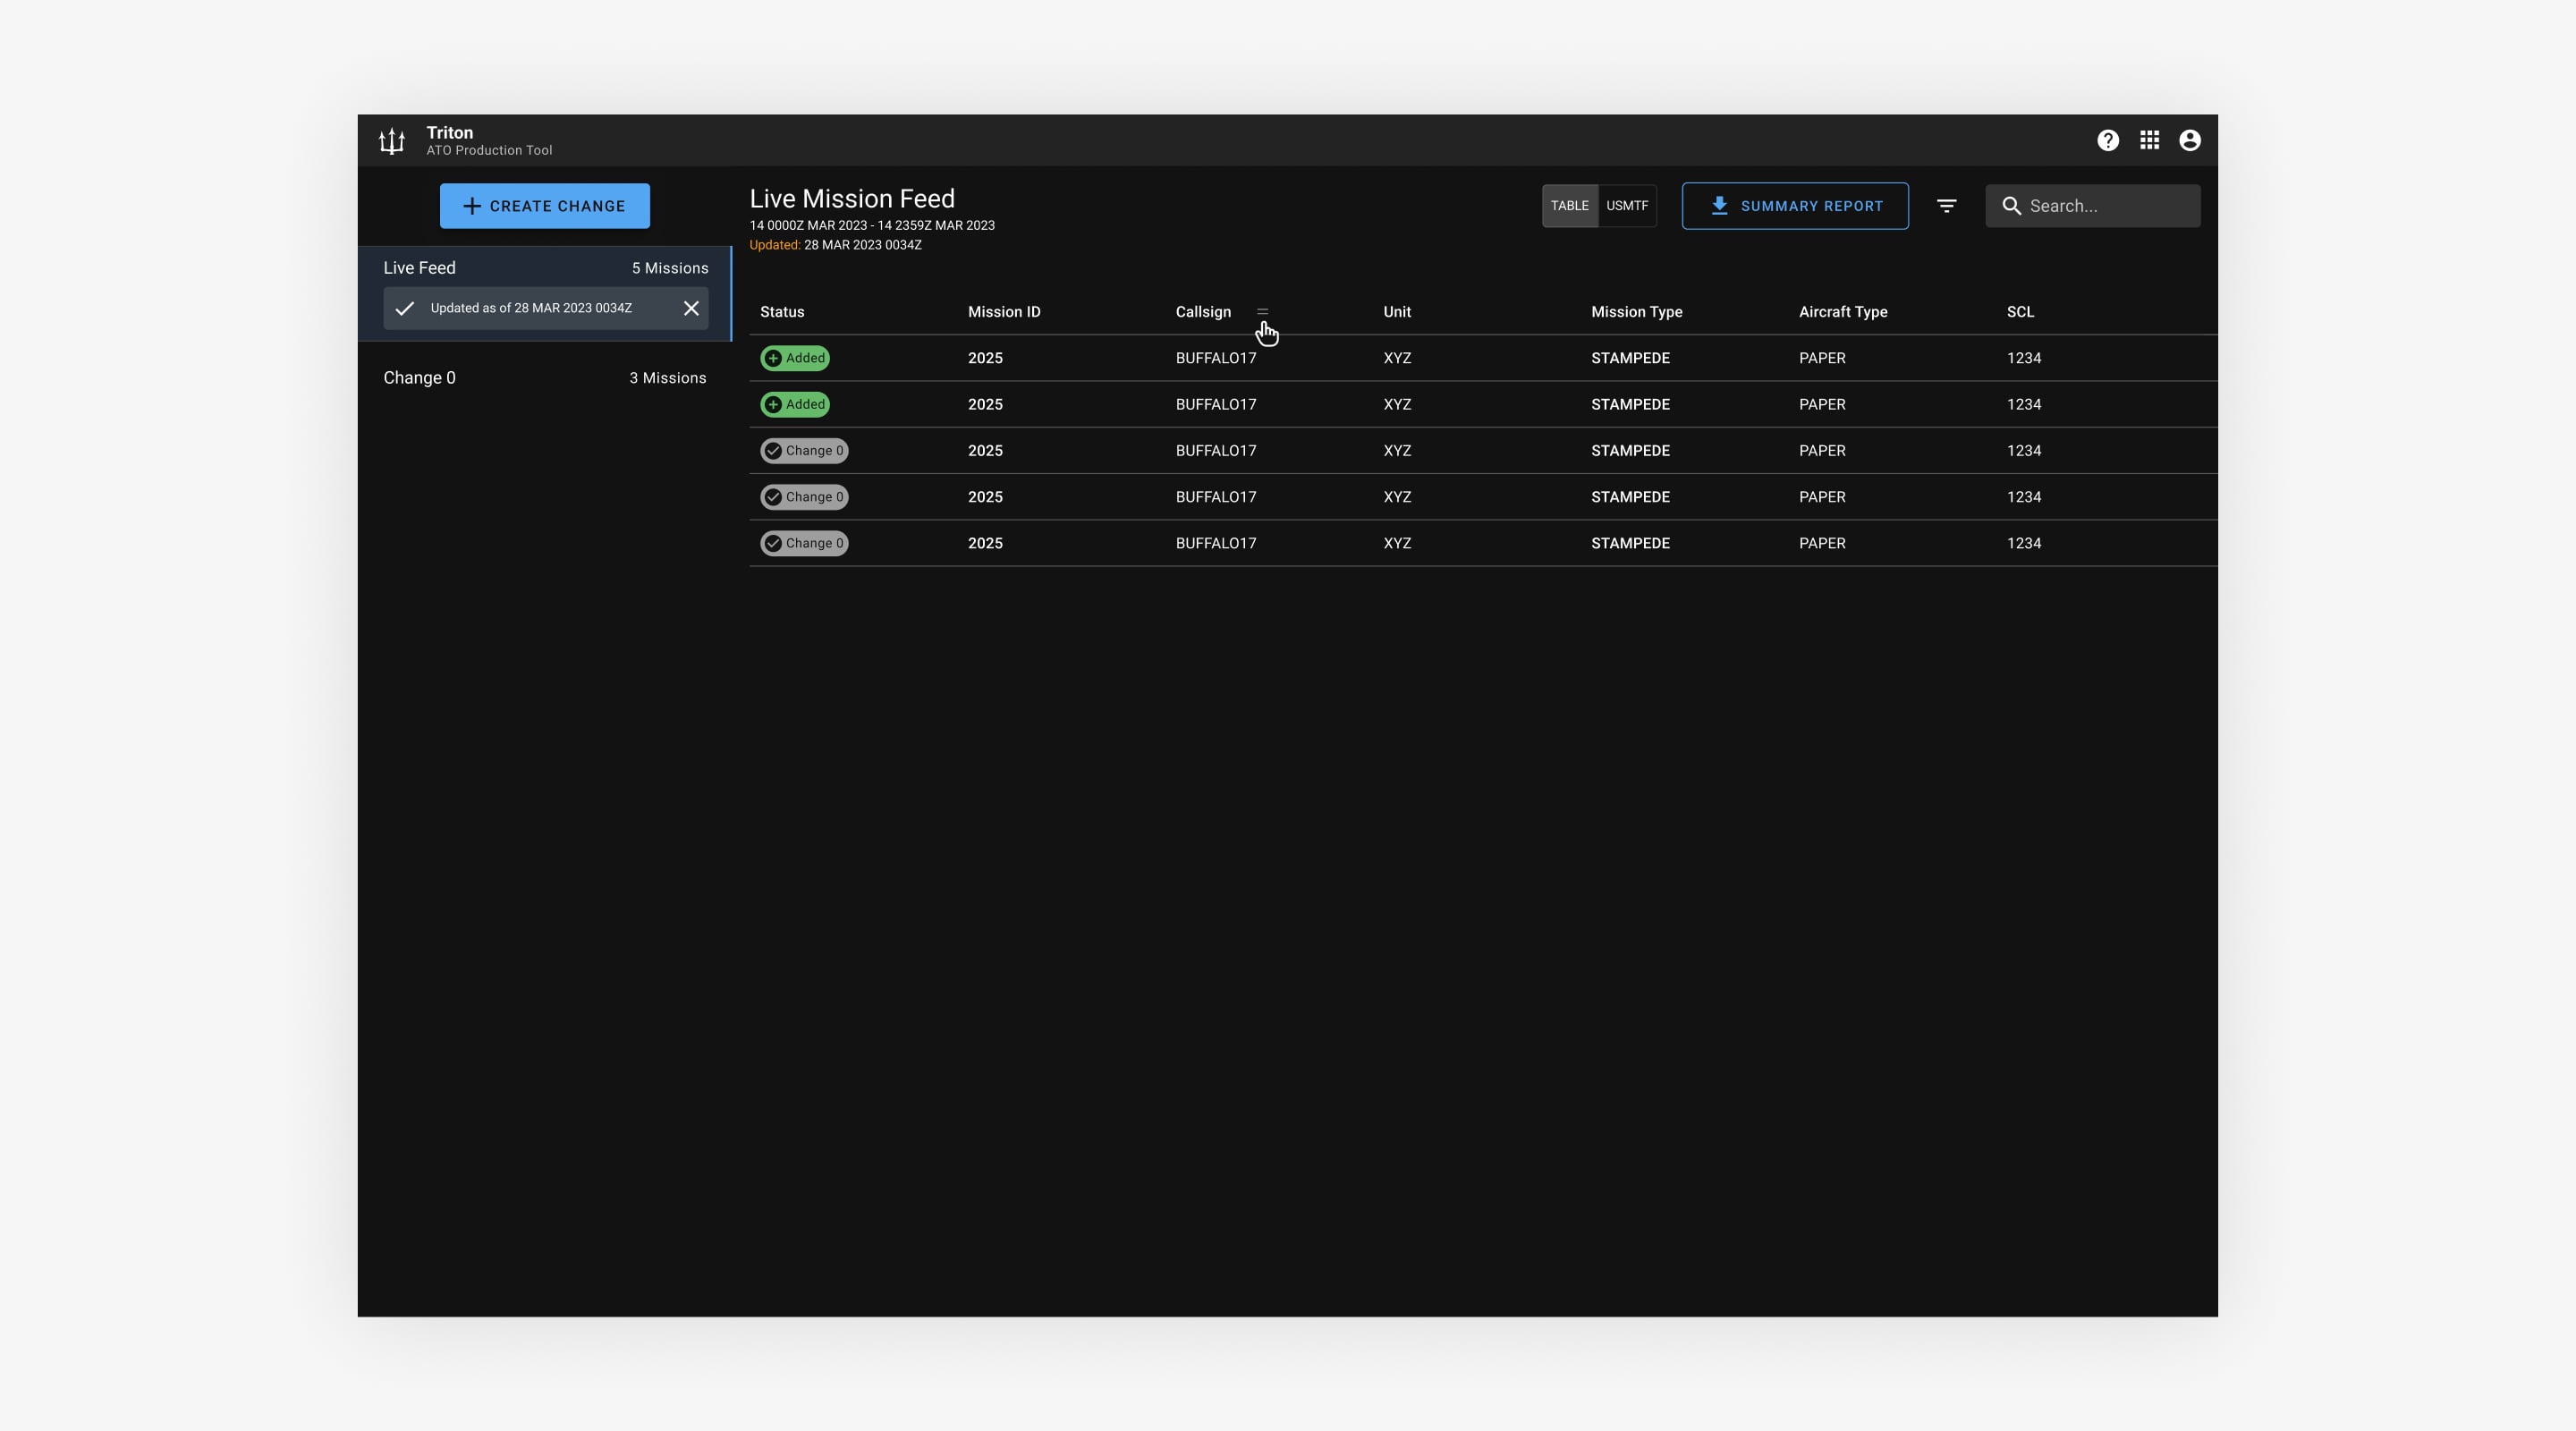Open the apps grid launcher icon
2576x1431 pixels.
[2149, 141]
